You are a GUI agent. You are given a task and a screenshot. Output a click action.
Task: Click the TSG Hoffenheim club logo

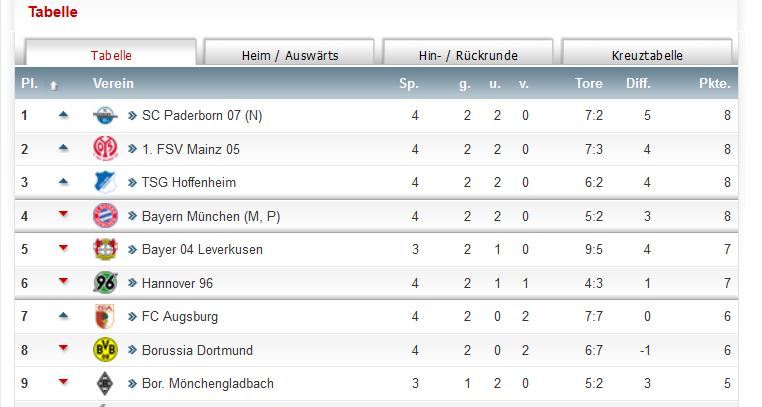point(105,183)
